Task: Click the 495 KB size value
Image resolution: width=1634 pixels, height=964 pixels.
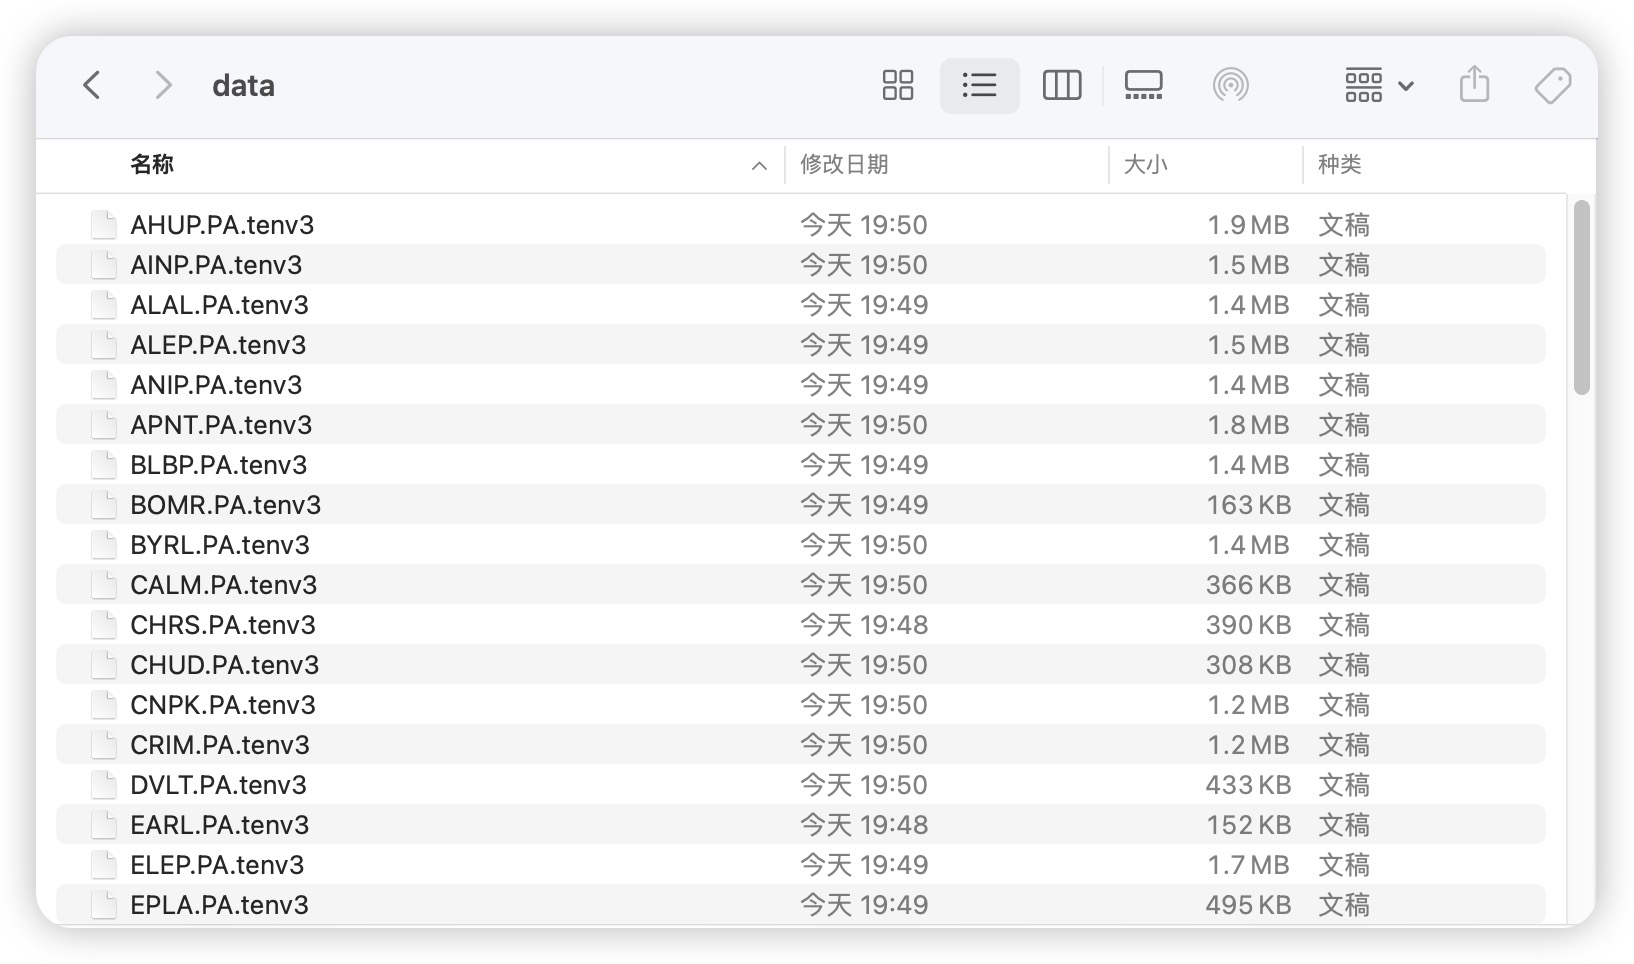Action: click(1248, 905)
